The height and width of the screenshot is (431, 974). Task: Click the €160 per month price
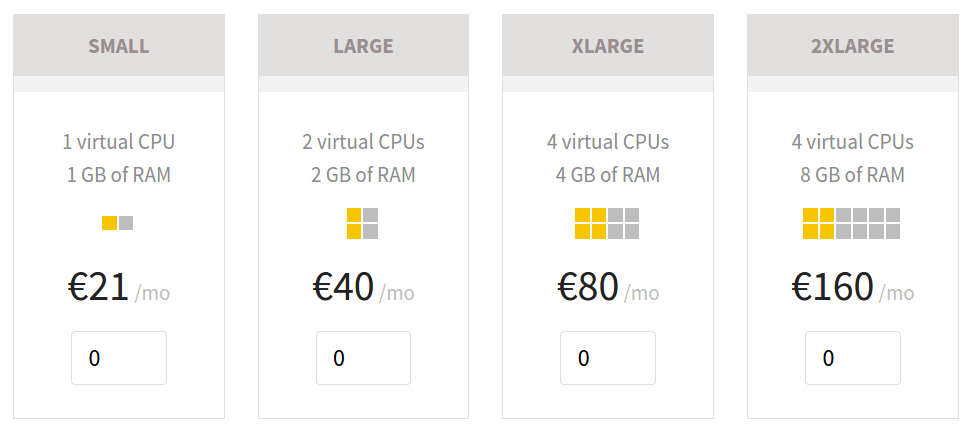click(x=852, y=288)
